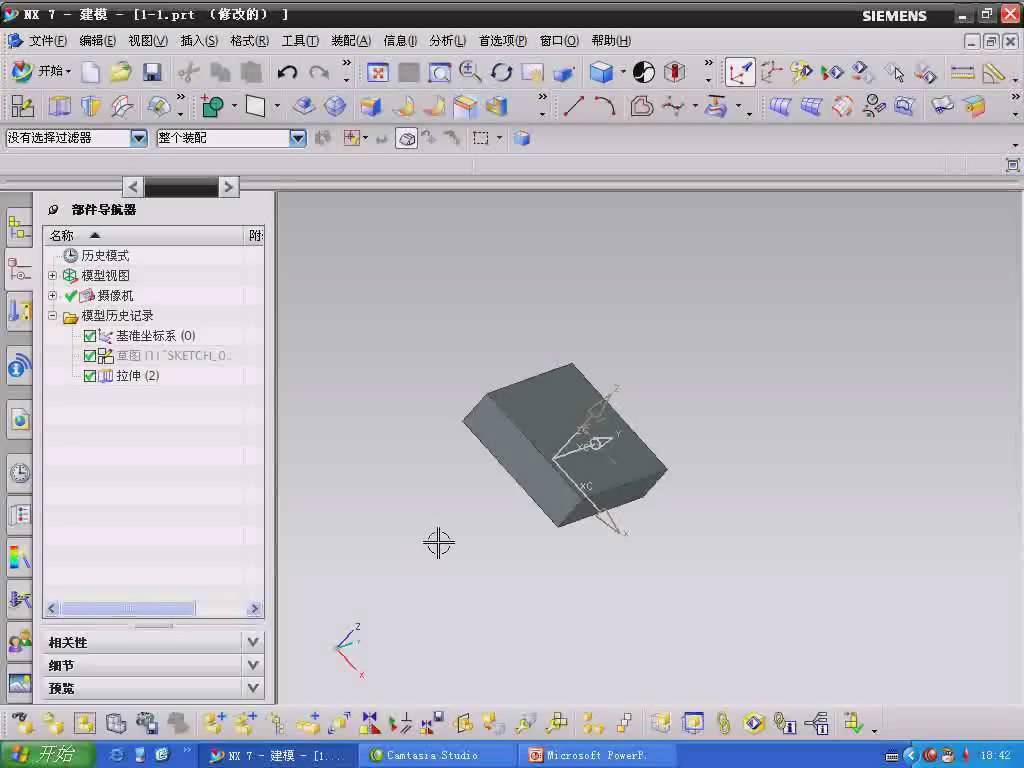Click the Undo arrow icon
This screenshot has height=768, width=1024.
pos(287,72)
